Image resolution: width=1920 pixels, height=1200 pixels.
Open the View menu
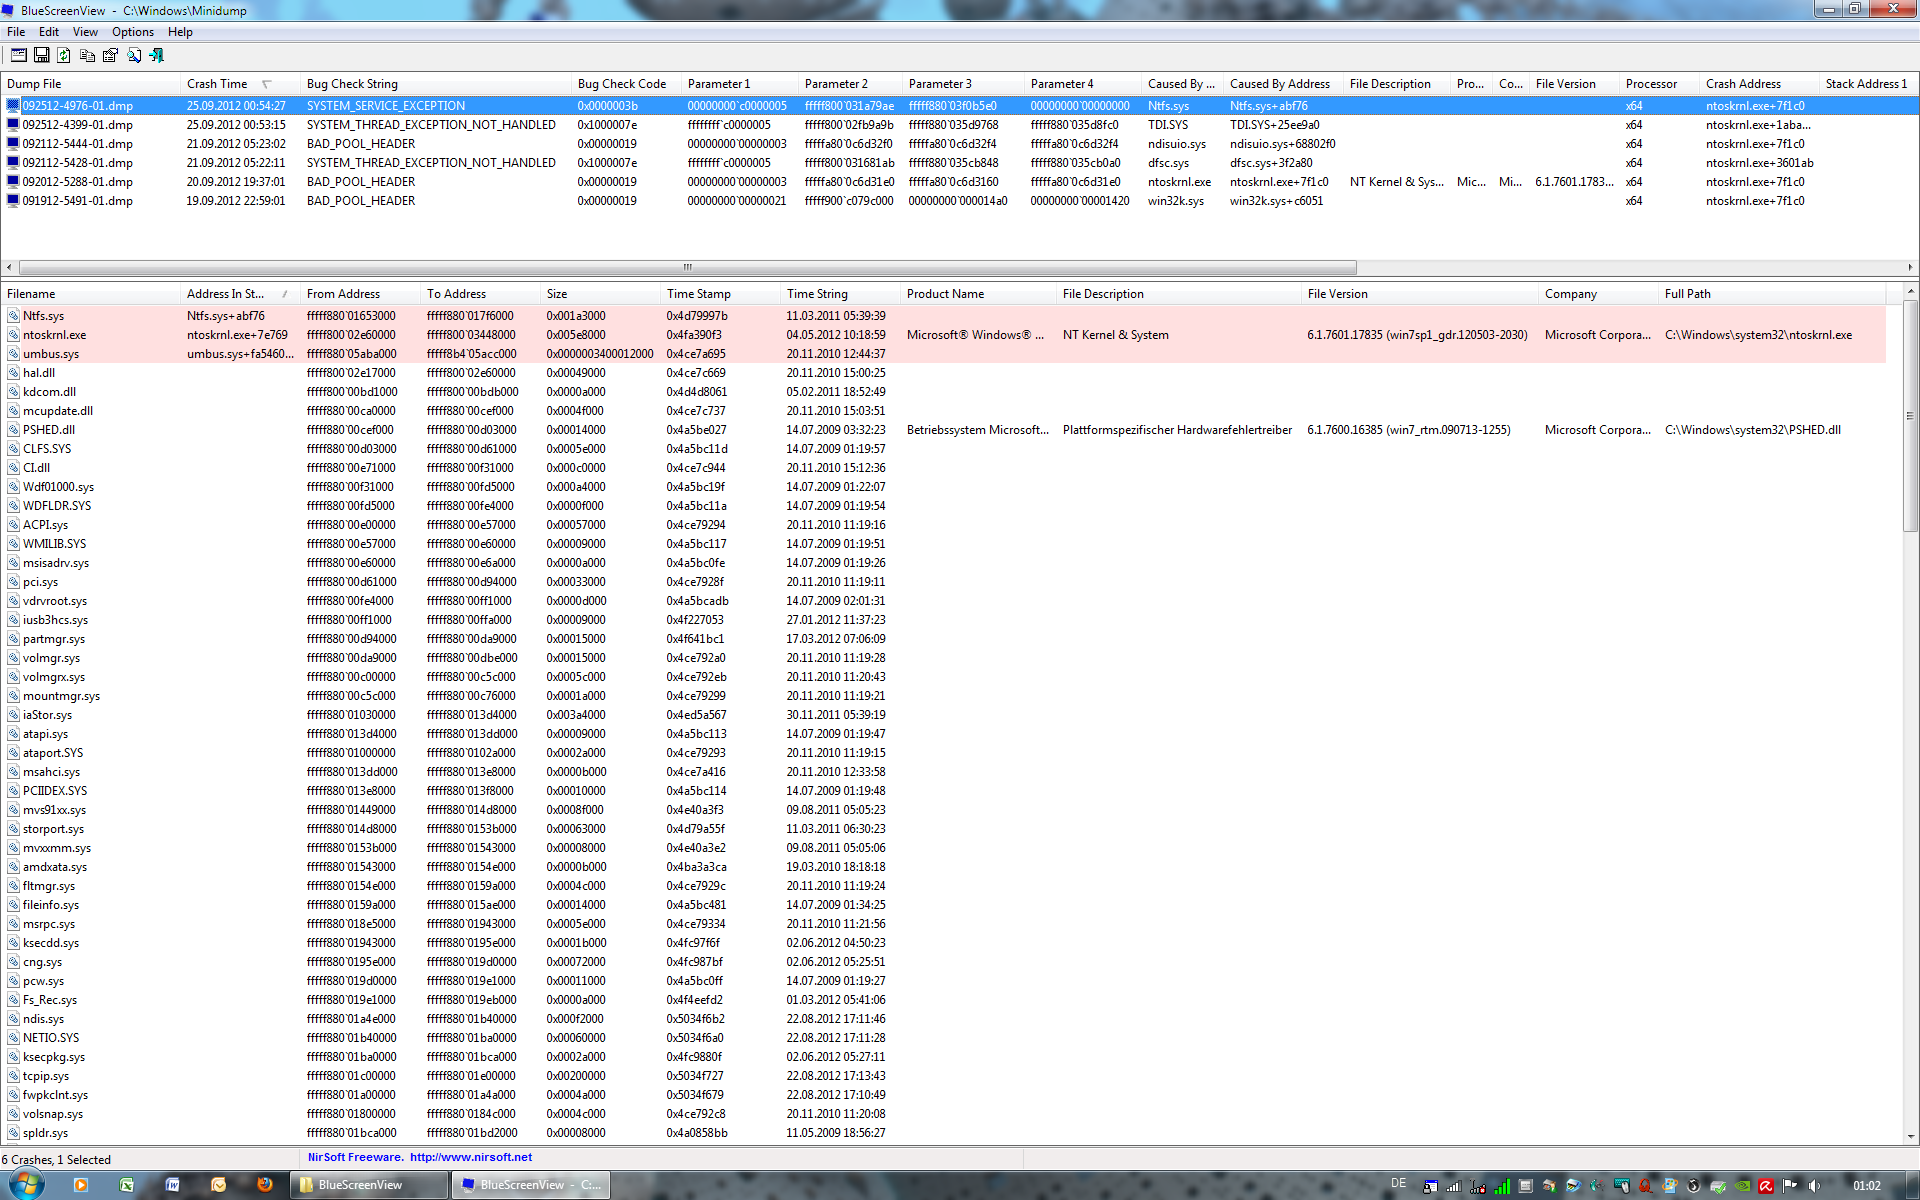click(85, 32)
